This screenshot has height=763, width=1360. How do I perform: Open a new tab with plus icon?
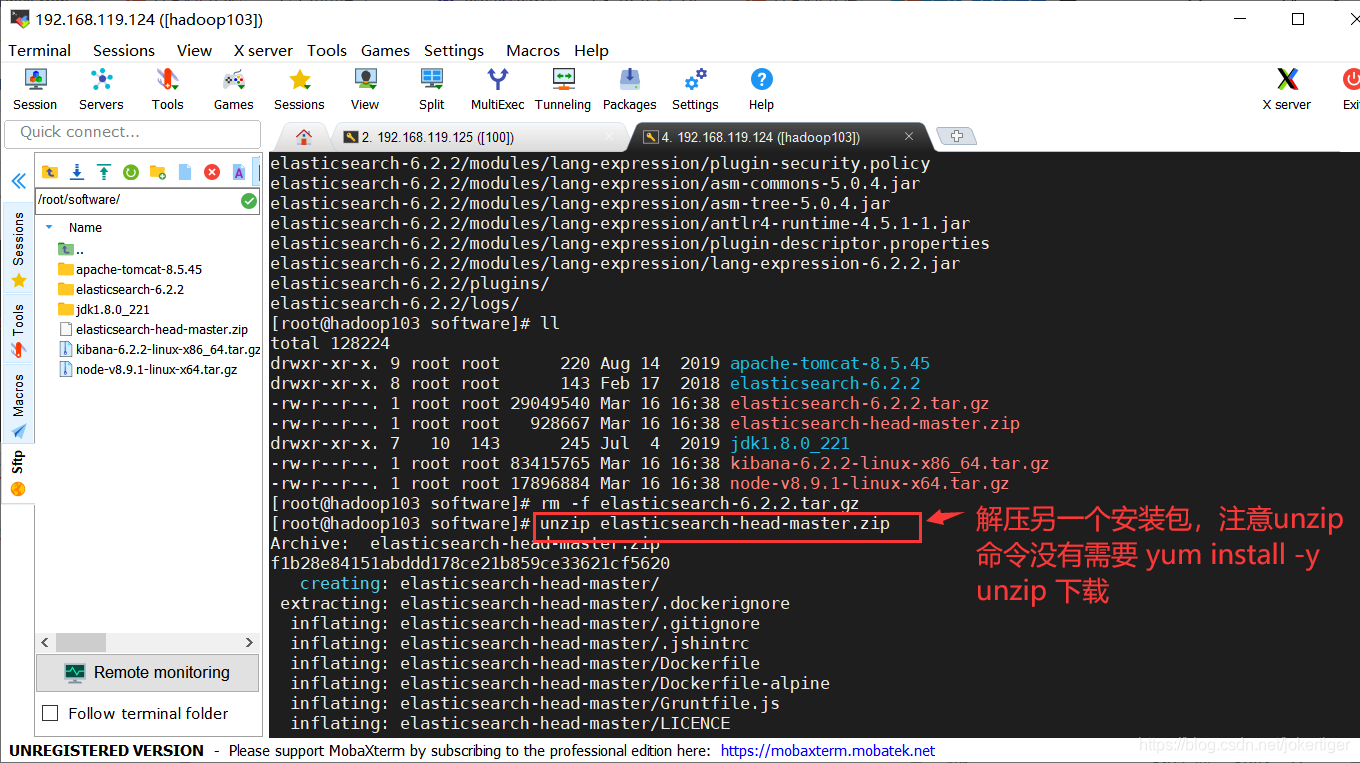pyautogui.click(x=957, y=137)
